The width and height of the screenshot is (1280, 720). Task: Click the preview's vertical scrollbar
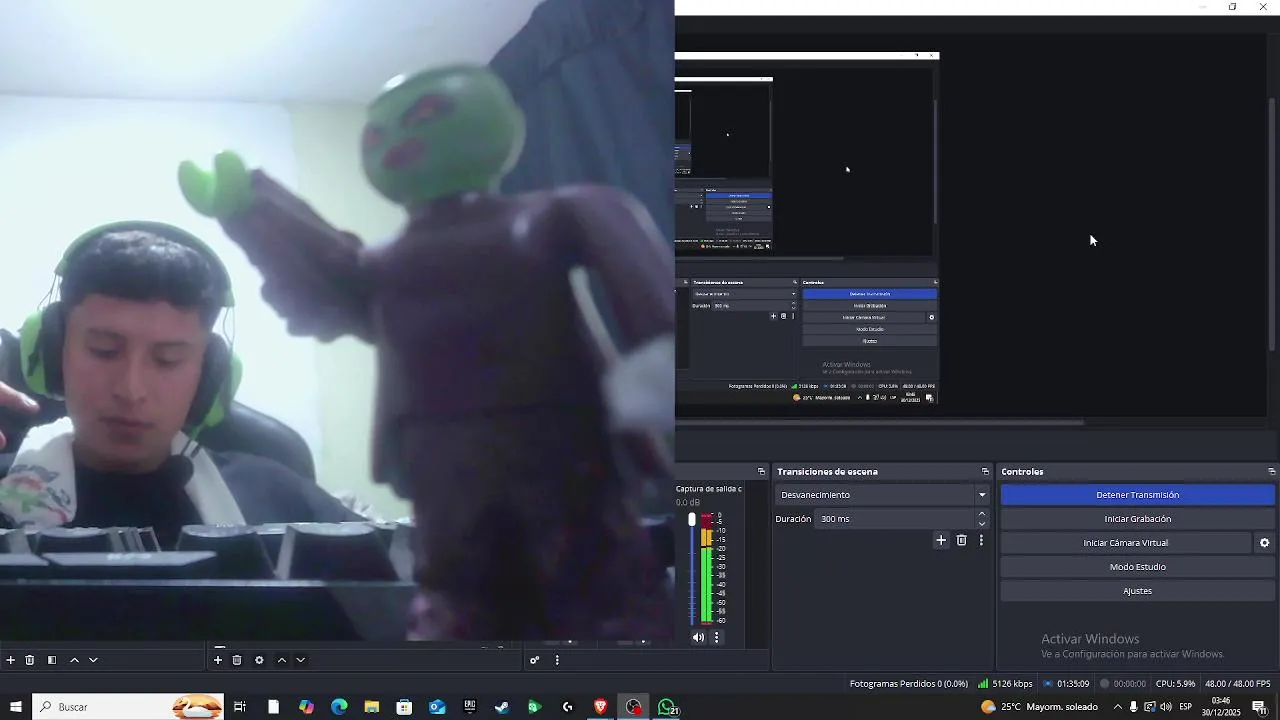pyautogui.click(x=1273, y=222)
